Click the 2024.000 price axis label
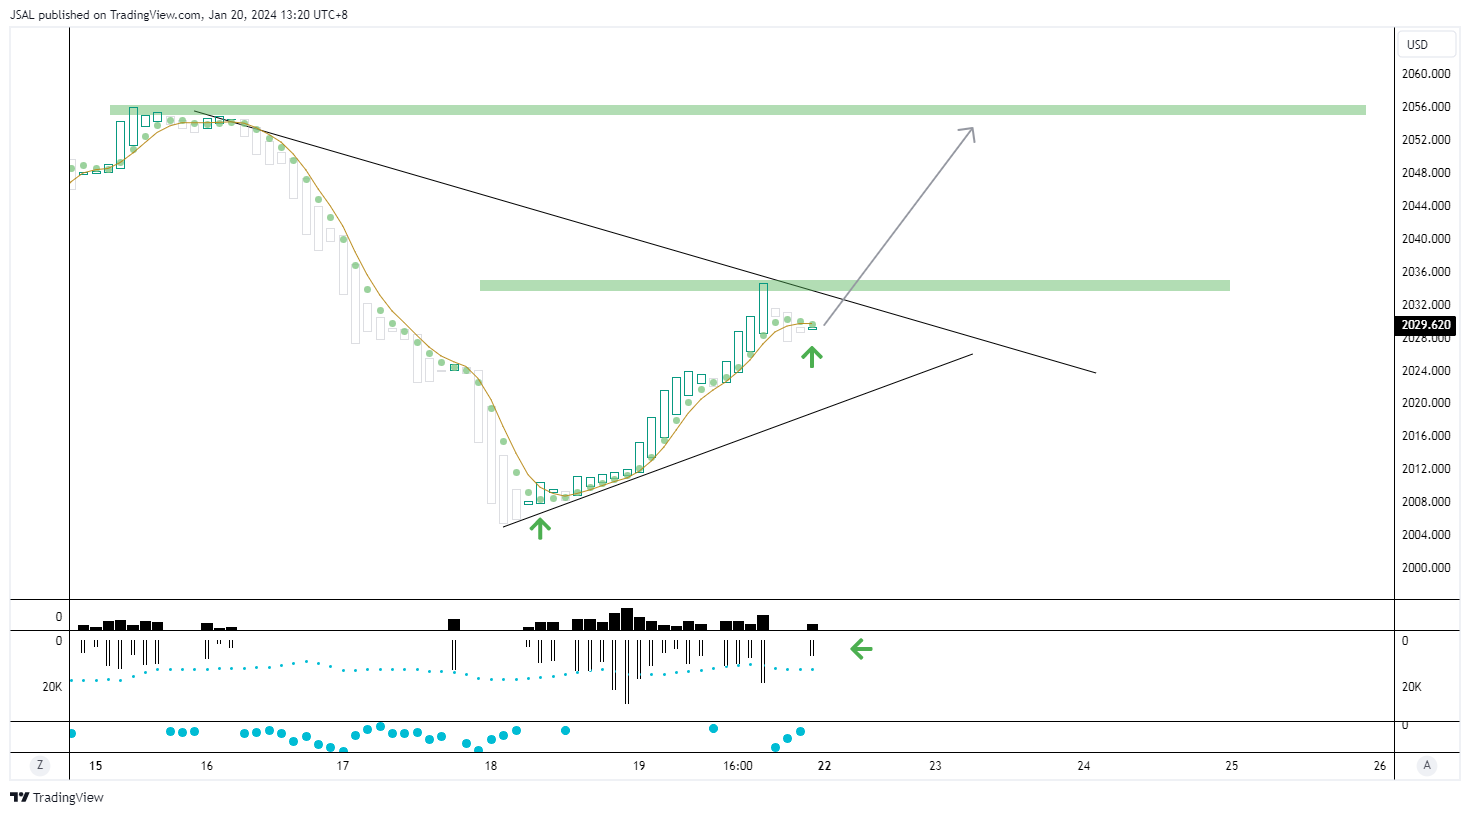 (1426, 371)
